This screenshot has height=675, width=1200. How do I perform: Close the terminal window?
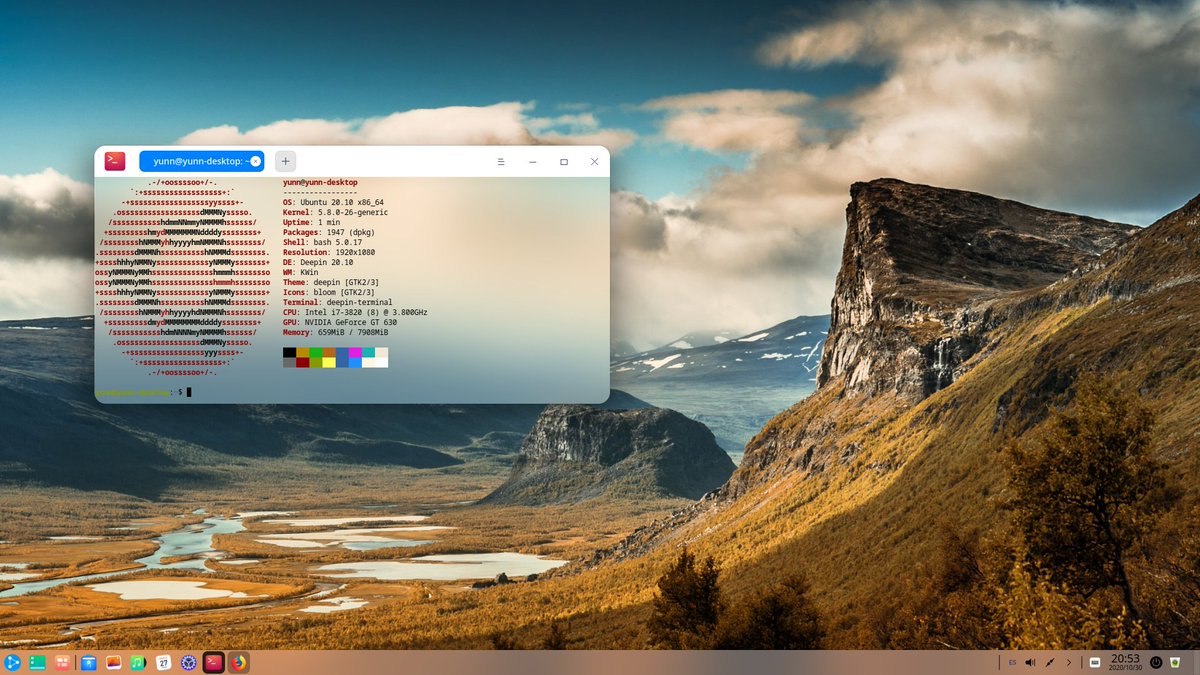(595, 161)
